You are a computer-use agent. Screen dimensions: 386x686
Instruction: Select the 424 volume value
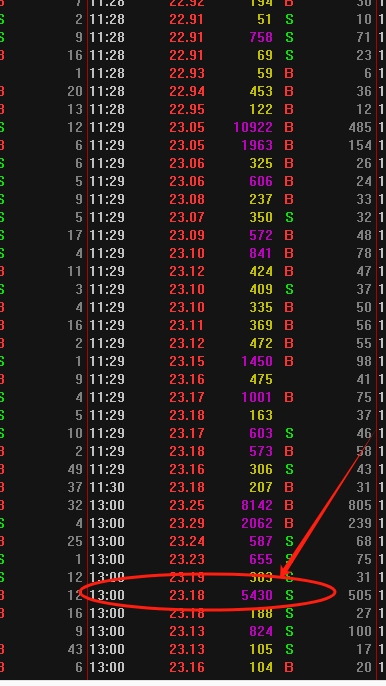[x=261, y=271]
